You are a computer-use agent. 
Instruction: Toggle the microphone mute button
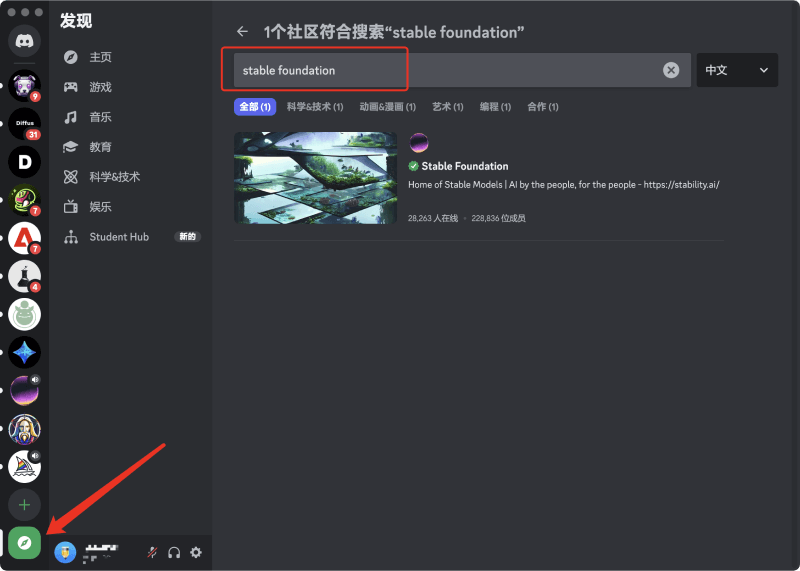tap(152, 553)
